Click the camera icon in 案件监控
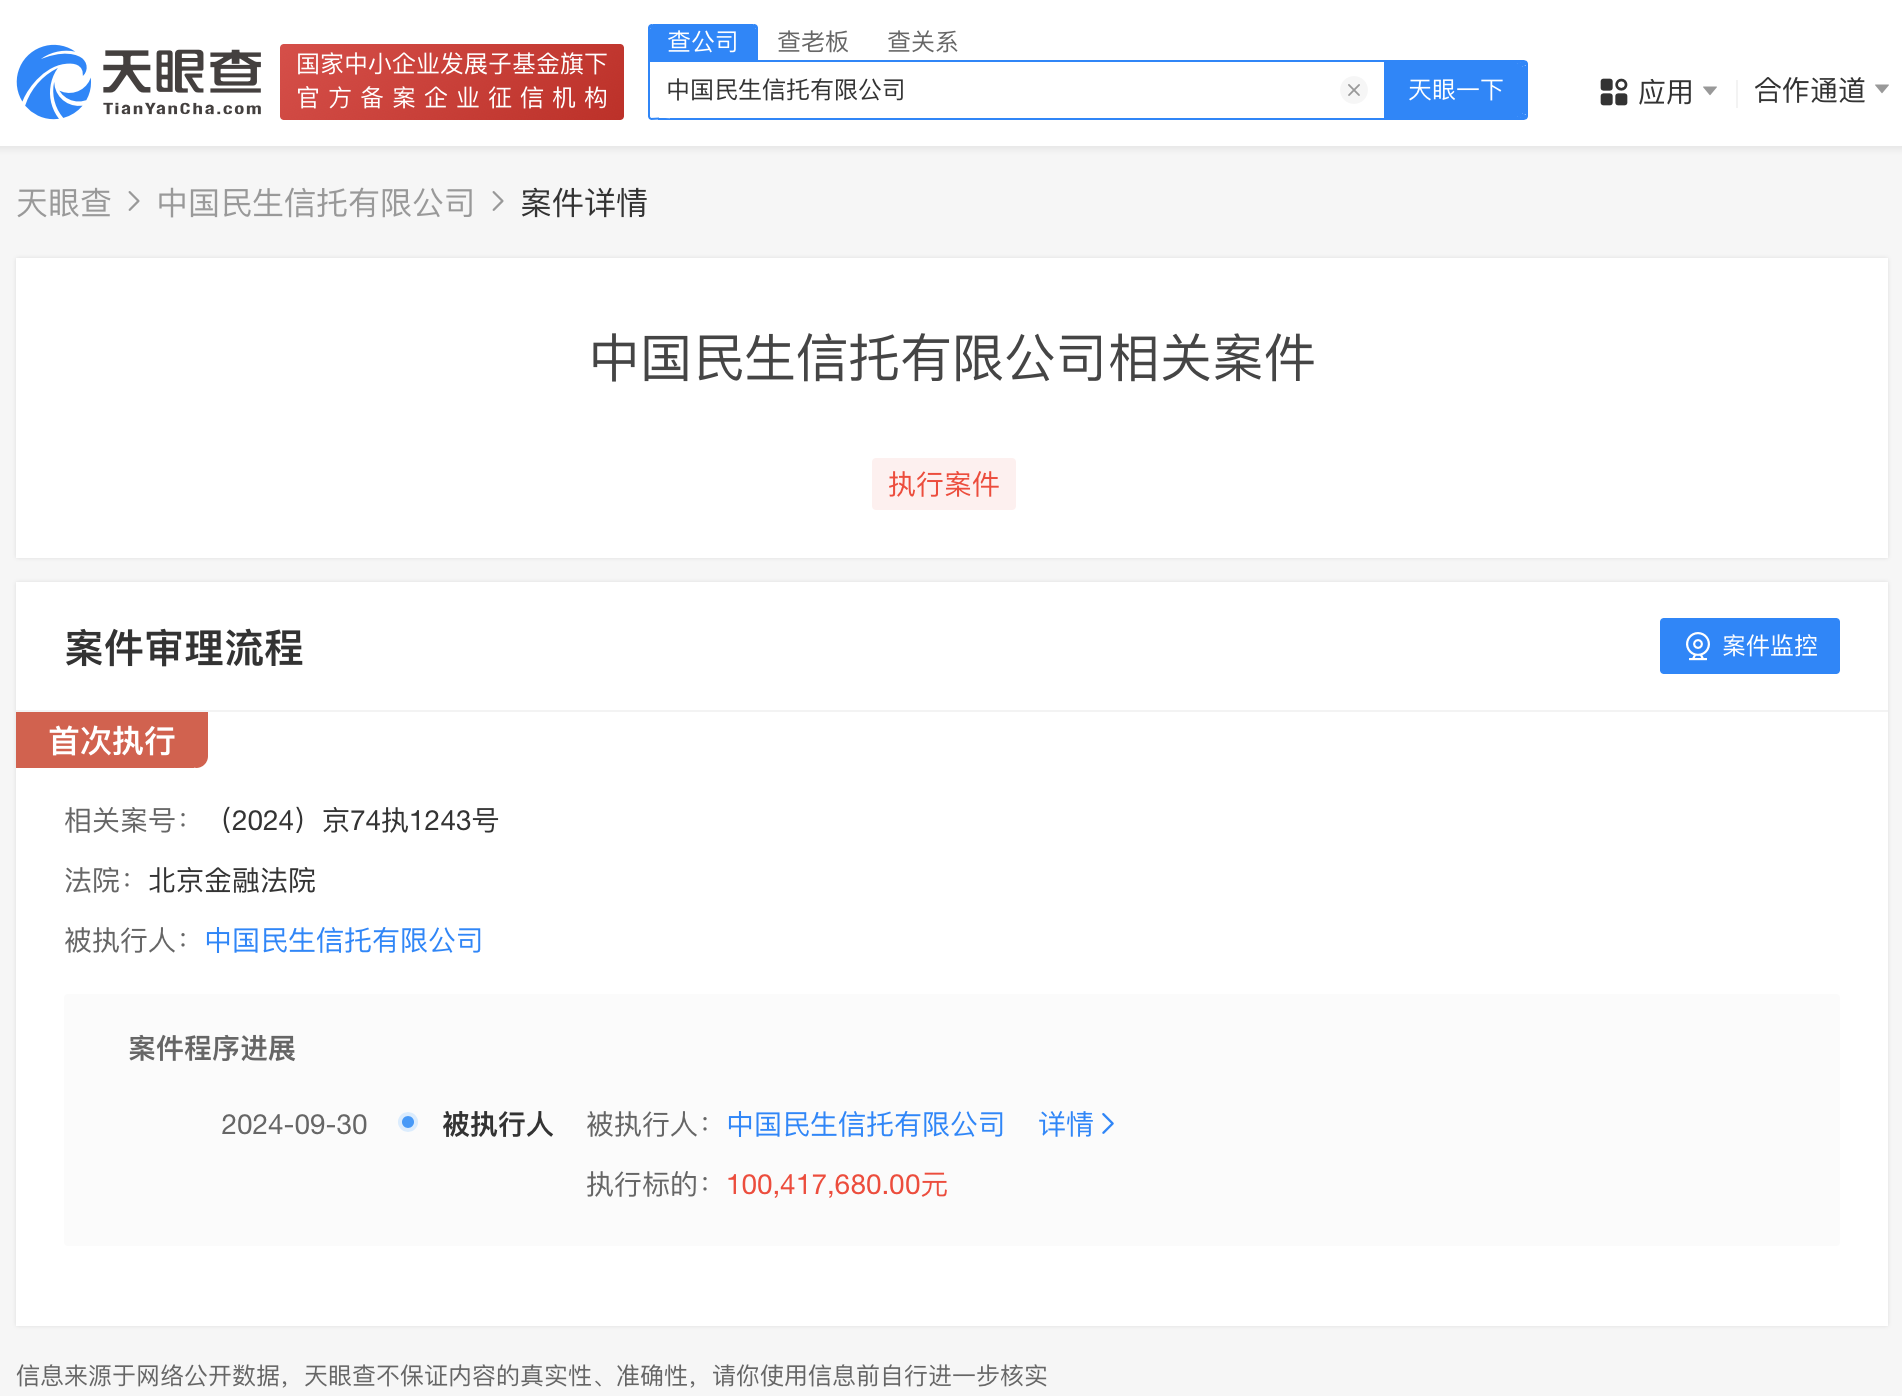This screenshot has height=1396, width=1902. (x=1697, y=646)
